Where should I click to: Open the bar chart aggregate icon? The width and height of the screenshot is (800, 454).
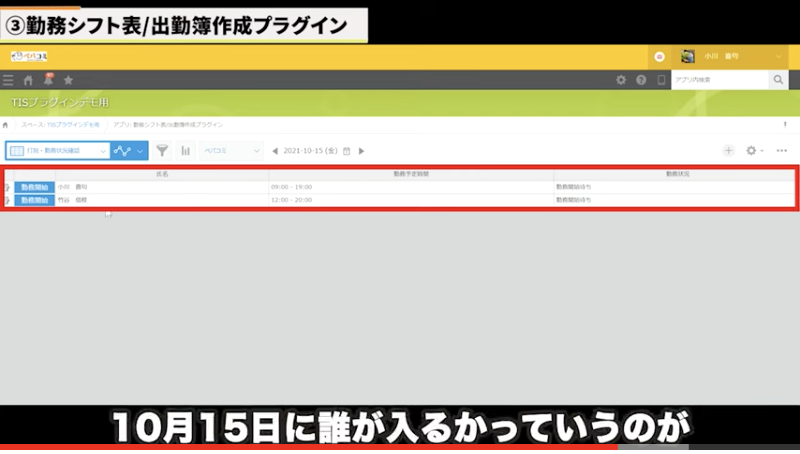click(x=185, y=151)
